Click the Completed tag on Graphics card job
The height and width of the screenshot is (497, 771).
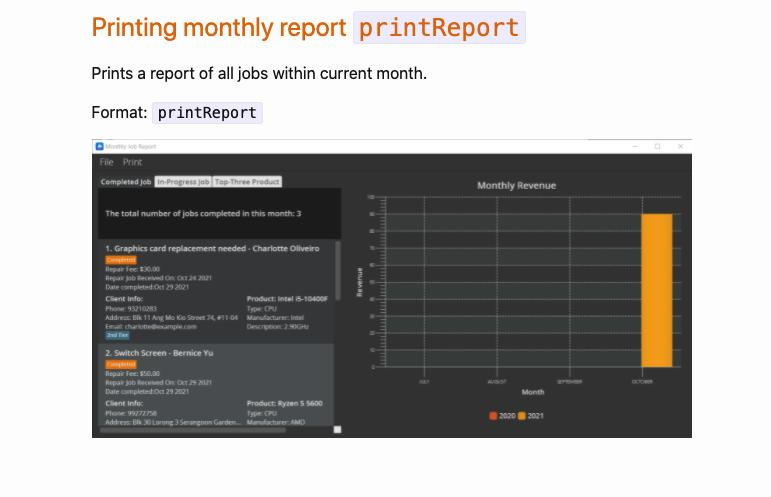click(x=121, y=260)
